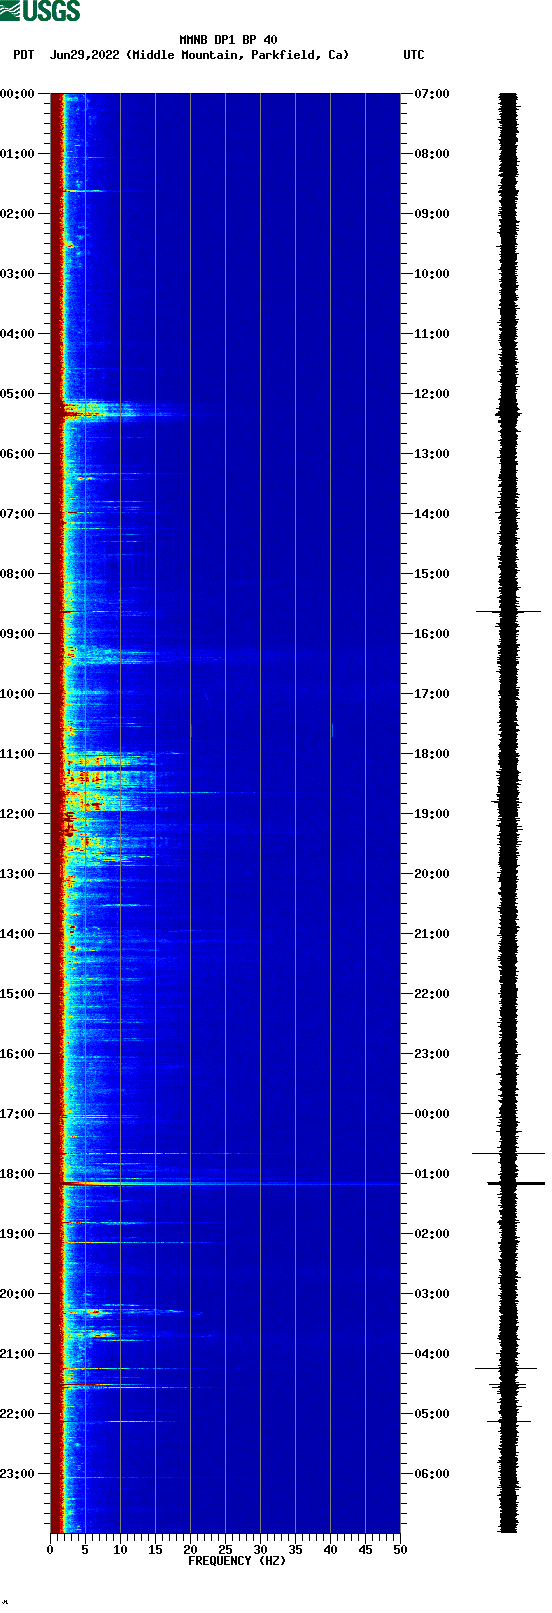Image resolution: width=552 pixels, height=1613 pixels.
Task: Click the '07:00' UTC time label
Action: point(432,94)
